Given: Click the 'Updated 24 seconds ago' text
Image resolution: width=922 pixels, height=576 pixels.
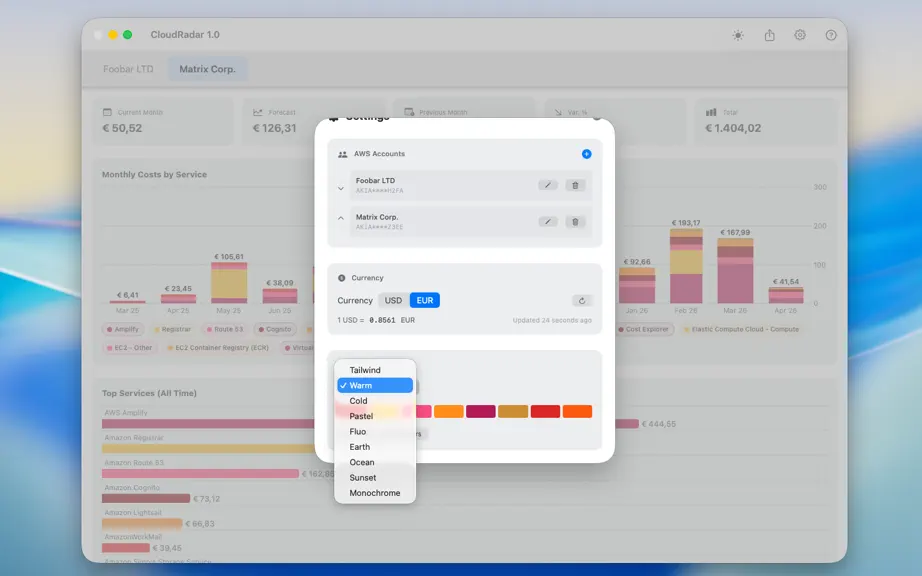Looking at the screenshot, I should [552, 320].
